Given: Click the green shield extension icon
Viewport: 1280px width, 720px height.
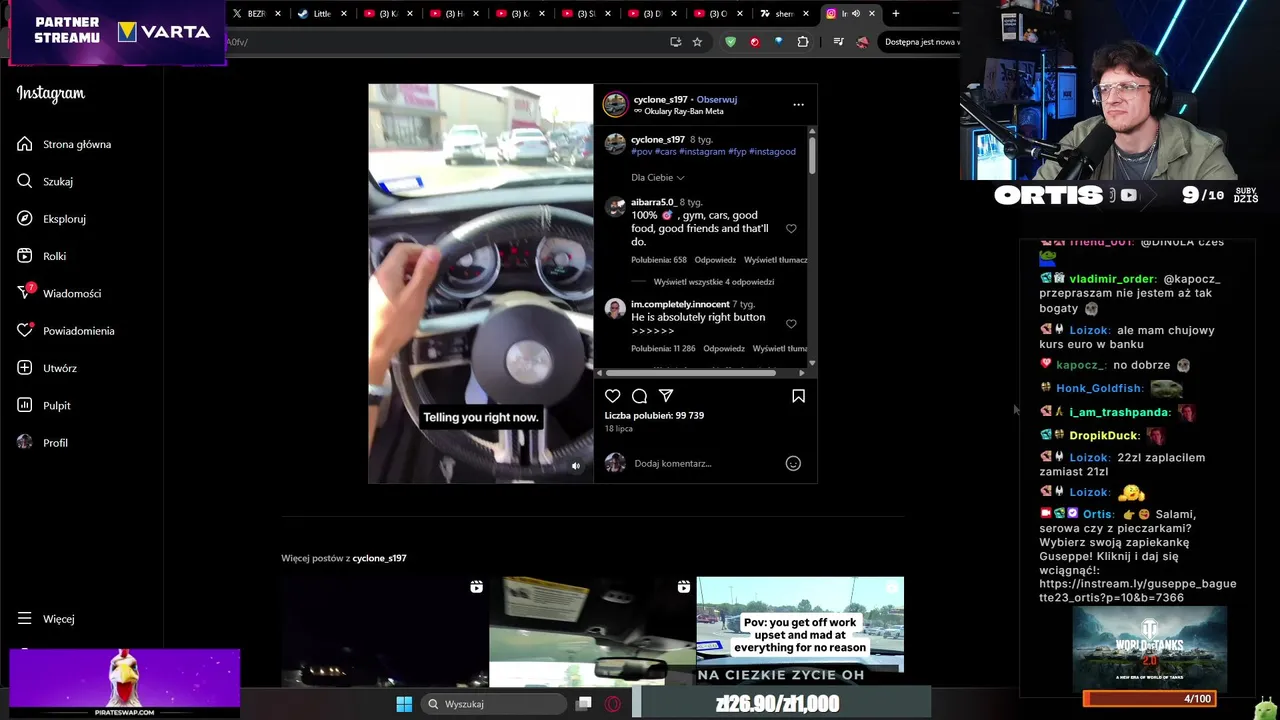Looking at the screenshot, I should 730,42.
